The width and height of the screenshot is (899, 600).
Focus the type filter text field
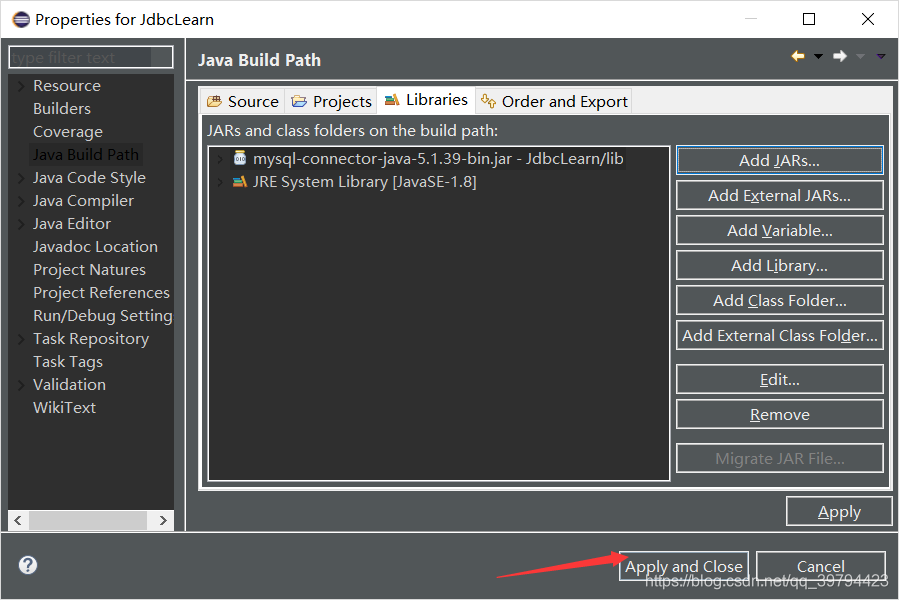coord(91,57)
